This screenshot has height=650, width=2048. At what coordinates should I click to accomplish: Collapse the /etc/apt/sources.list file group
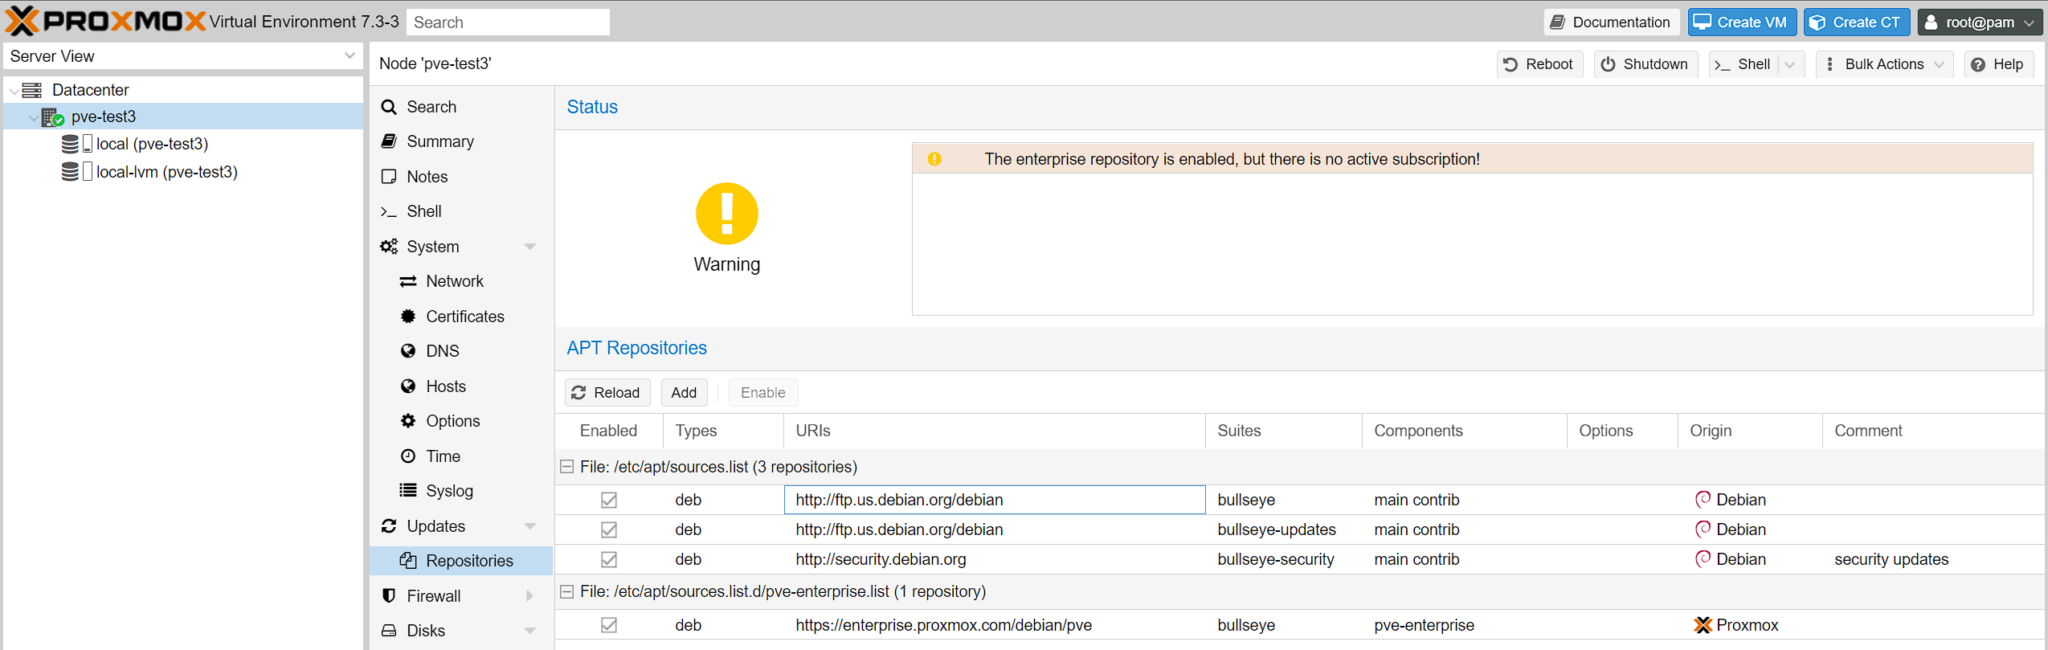(567, 467)
